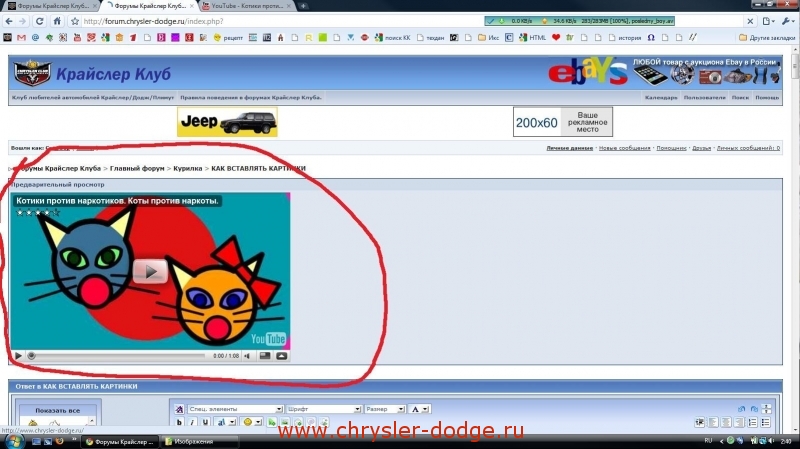Open the forum behavior rules link
Image resolution: width=800 pixels, height=449 pixels.
pyautogui.click(x=251, y=97)
